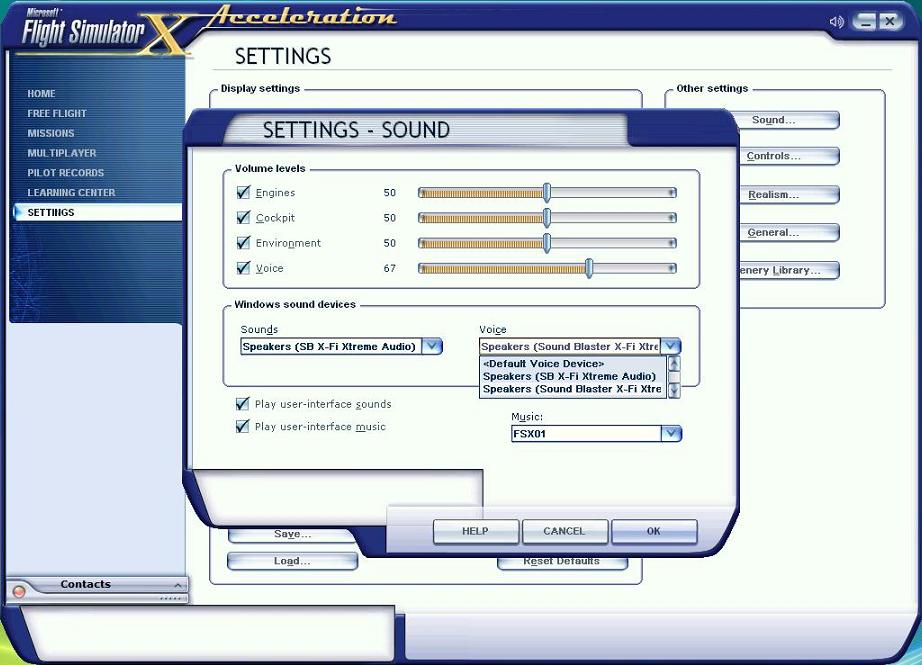Screen dimensions: 922x665
Task: Open the Scenery Library button
Action: [788, 270]
